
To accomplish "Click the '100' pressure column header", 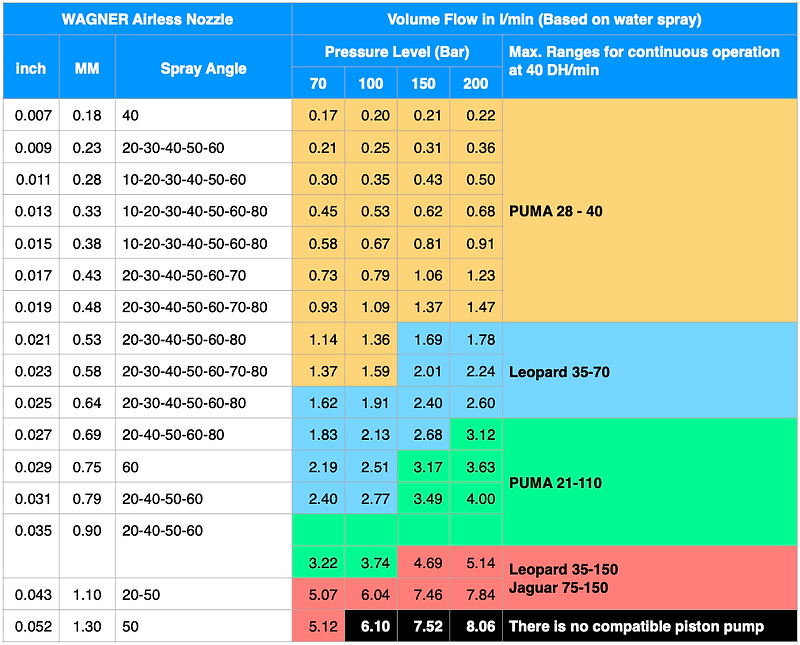I will 370,83.
